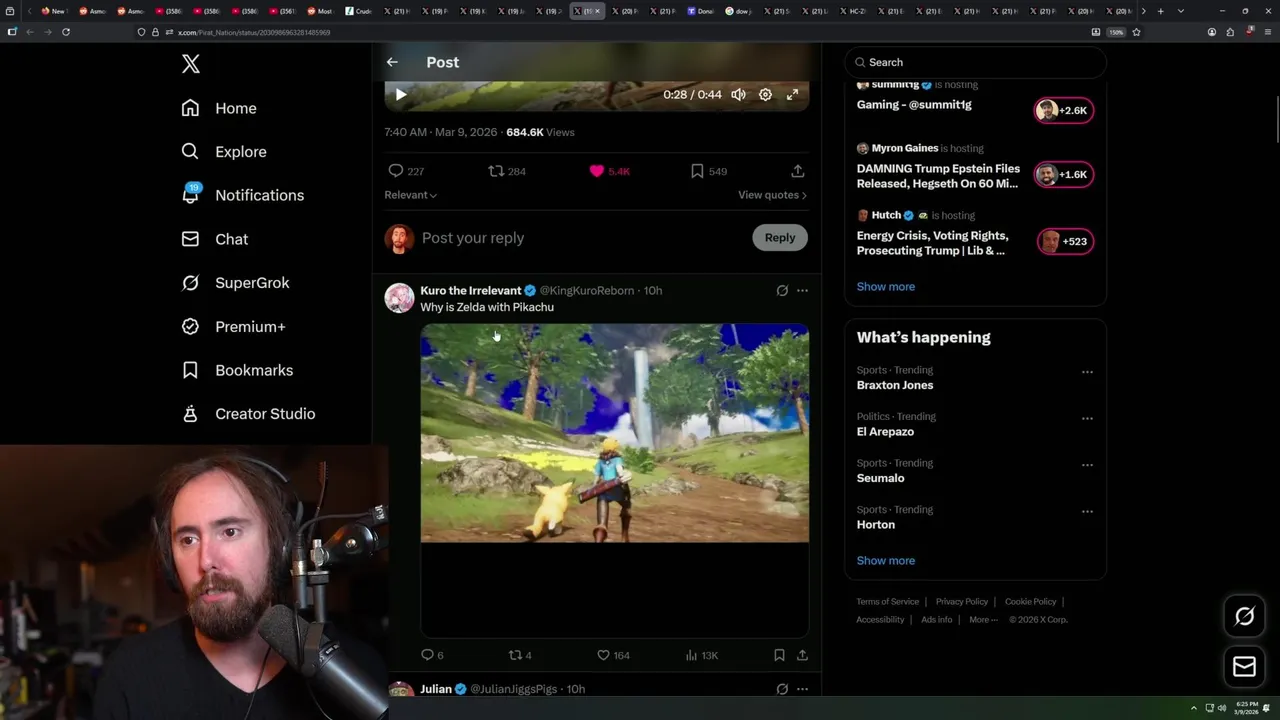1280x720 pixels.
Task: Open more options on Kuro's reply
Action: (802, 291)
